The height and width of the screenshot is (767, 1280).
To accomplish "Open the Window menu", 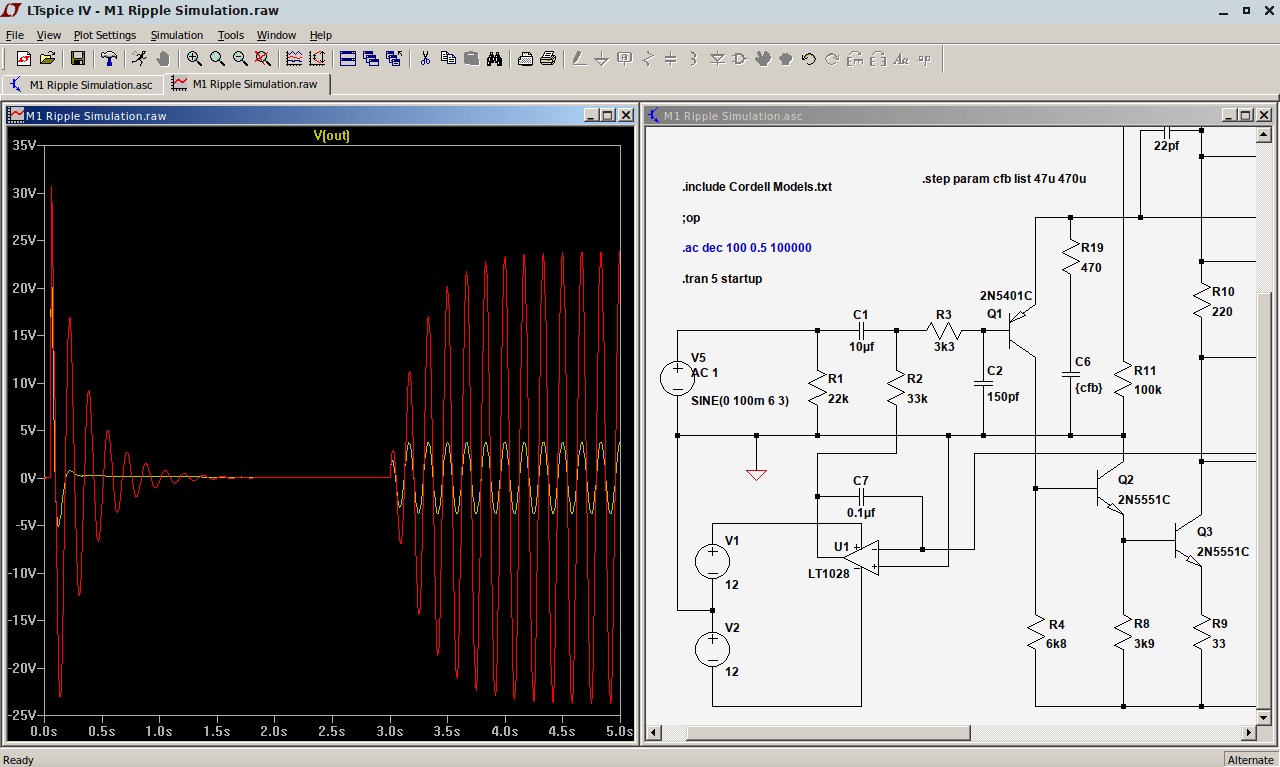I will click(x=277, y=35).
